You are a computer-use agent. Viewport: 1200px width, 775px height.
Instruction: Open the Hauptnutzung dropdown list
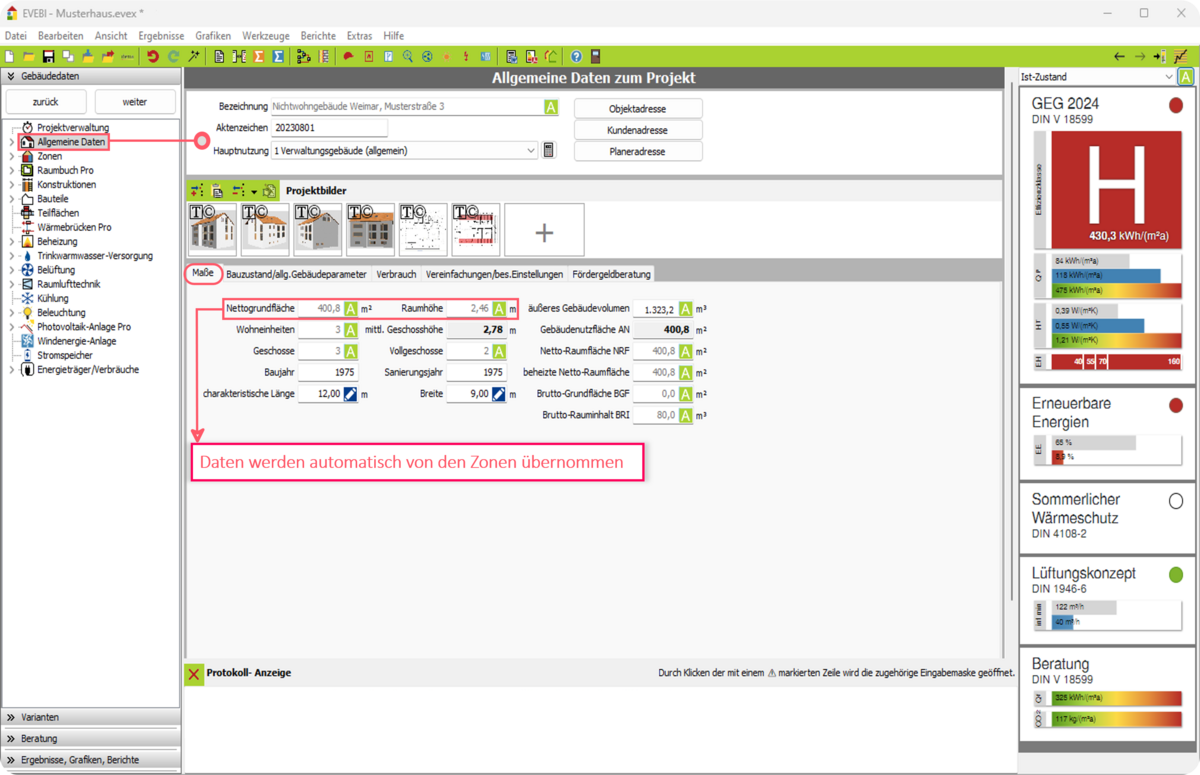pos(530,151)
